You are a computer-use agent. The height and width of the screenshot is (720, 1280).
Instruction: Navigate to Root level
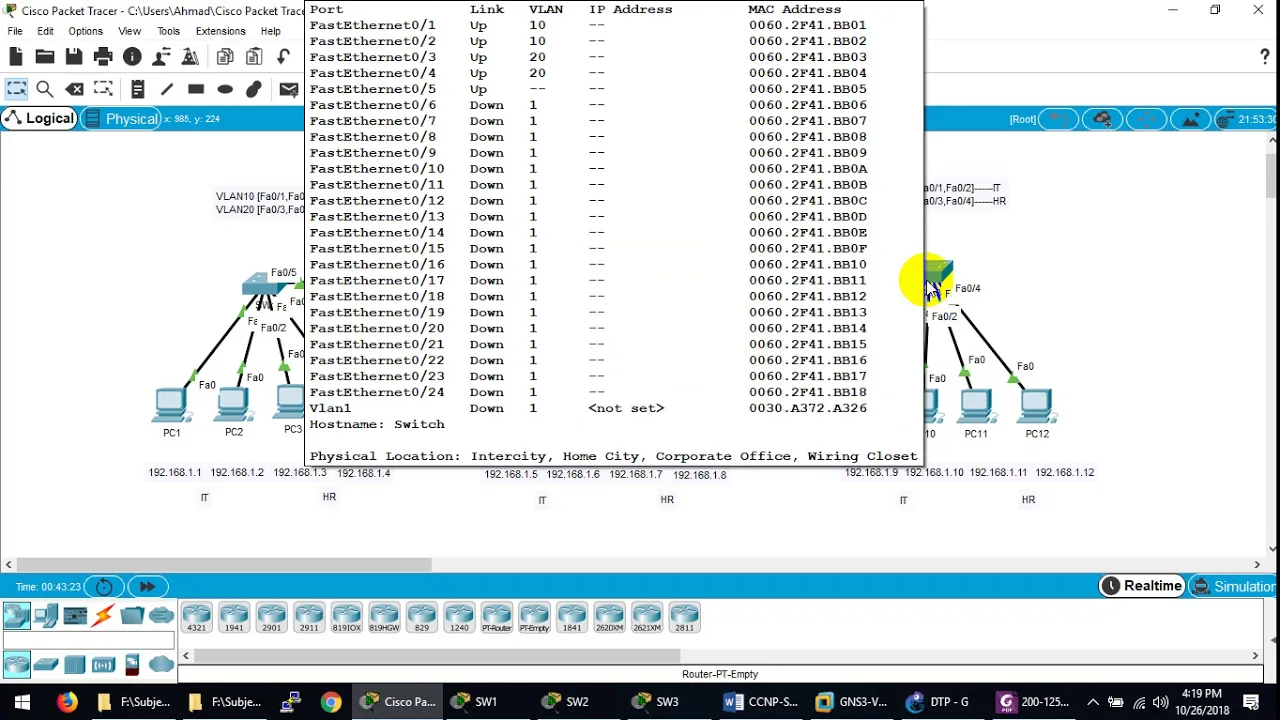coord(1022,120)
